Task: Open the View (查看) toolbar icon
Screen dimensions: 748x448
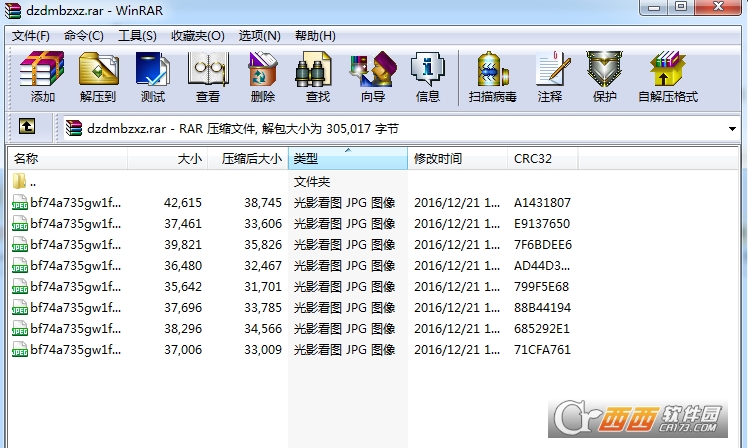Action: pos(208,70)
